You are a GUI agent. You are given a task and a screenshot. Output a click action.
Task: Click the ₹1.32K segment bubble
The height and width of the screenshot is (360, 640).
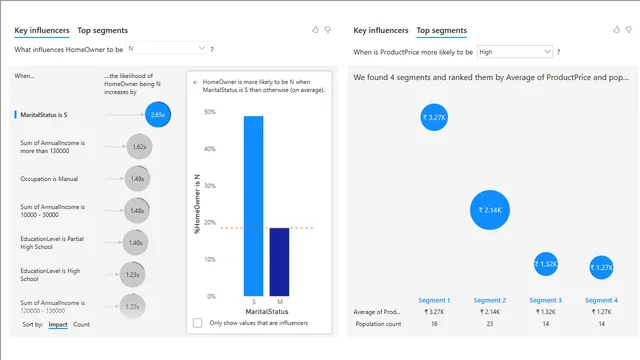(x=546, y=264)
